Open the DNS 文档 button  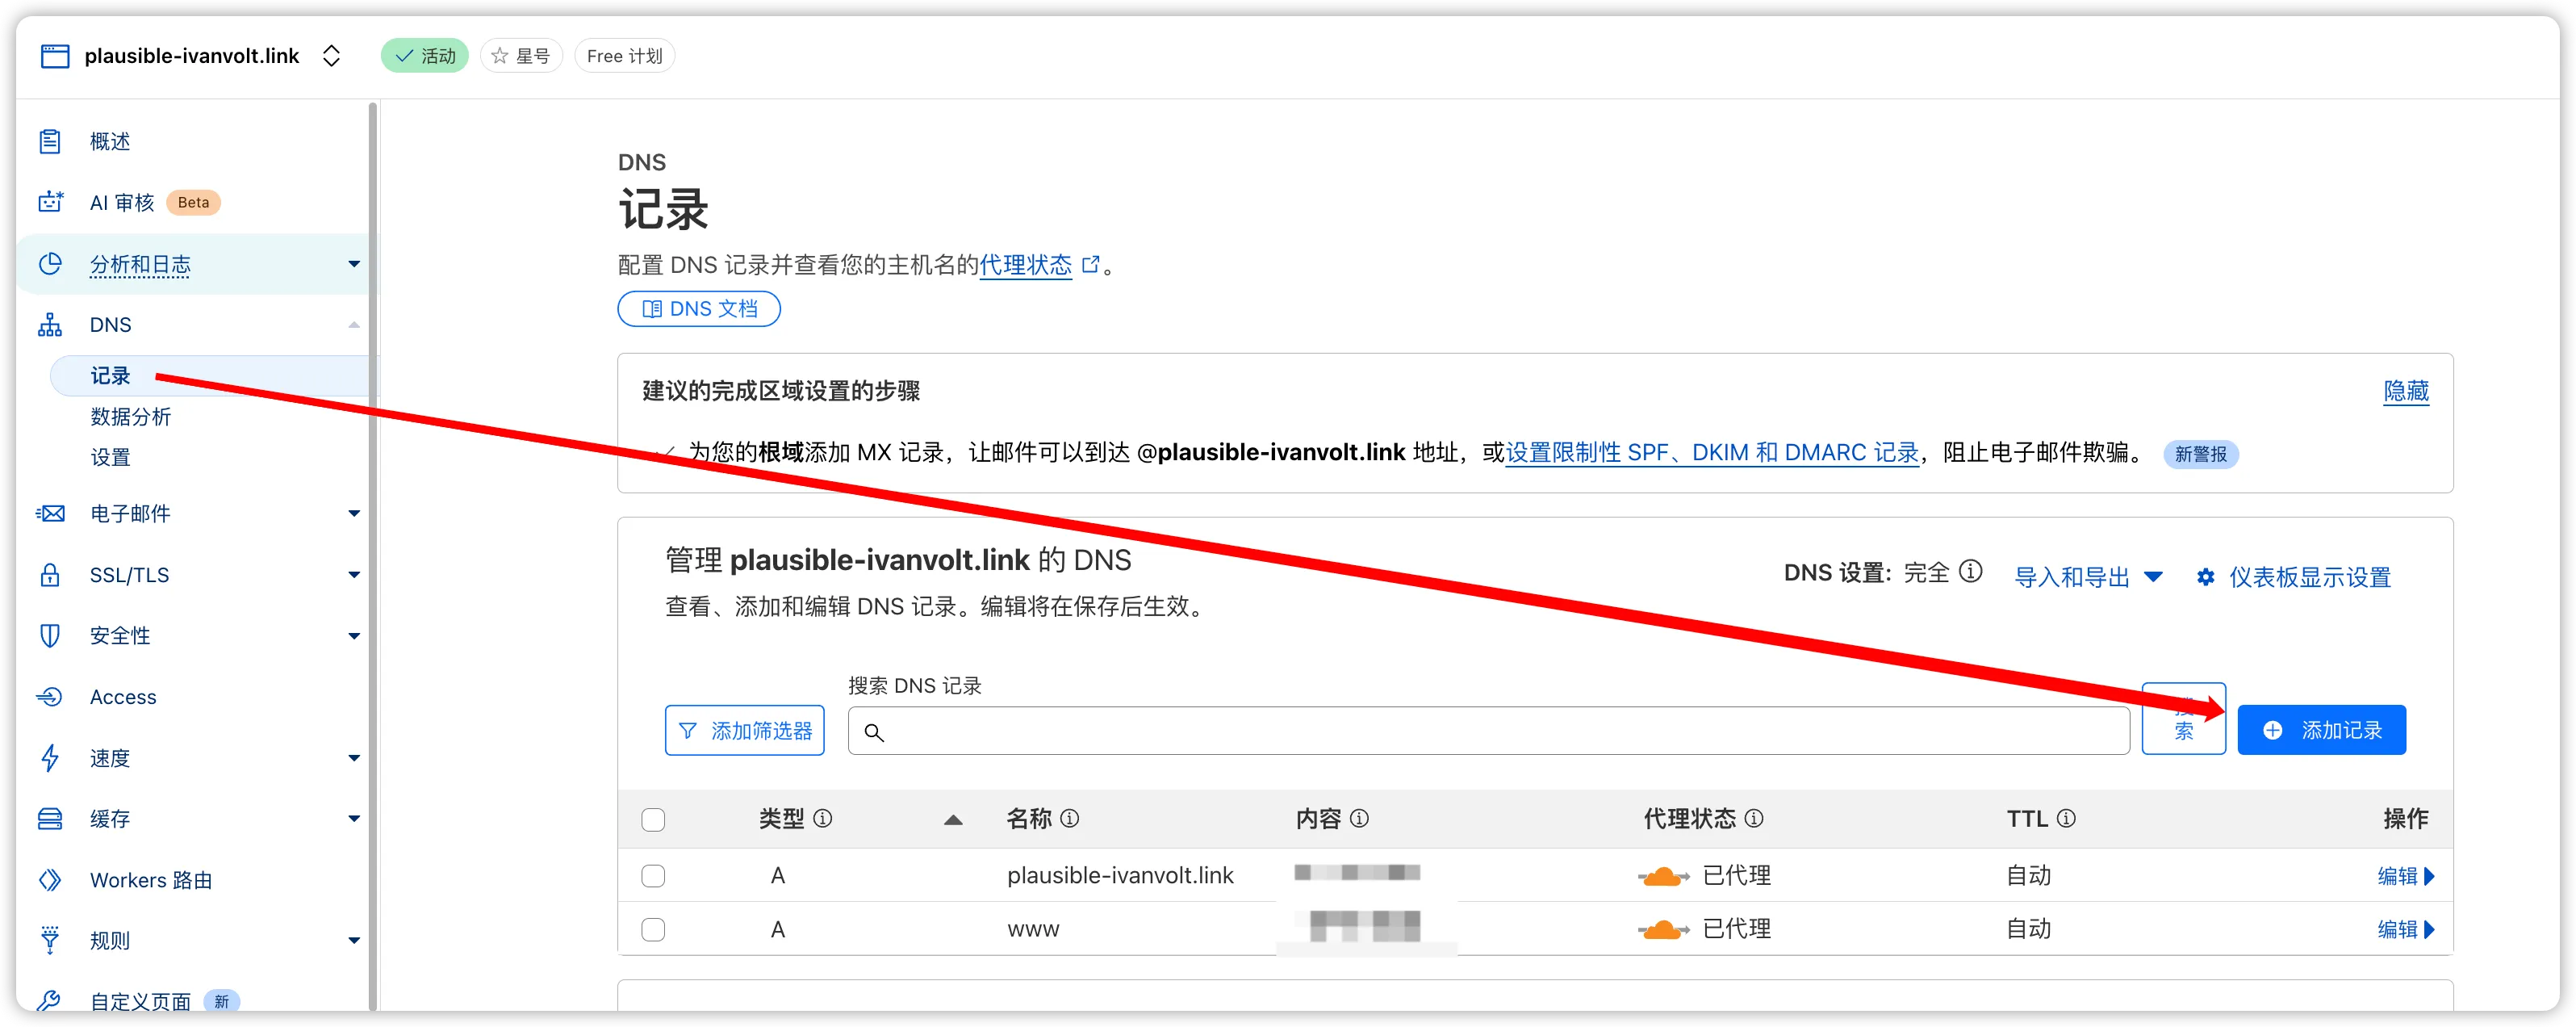coord(699,309)
